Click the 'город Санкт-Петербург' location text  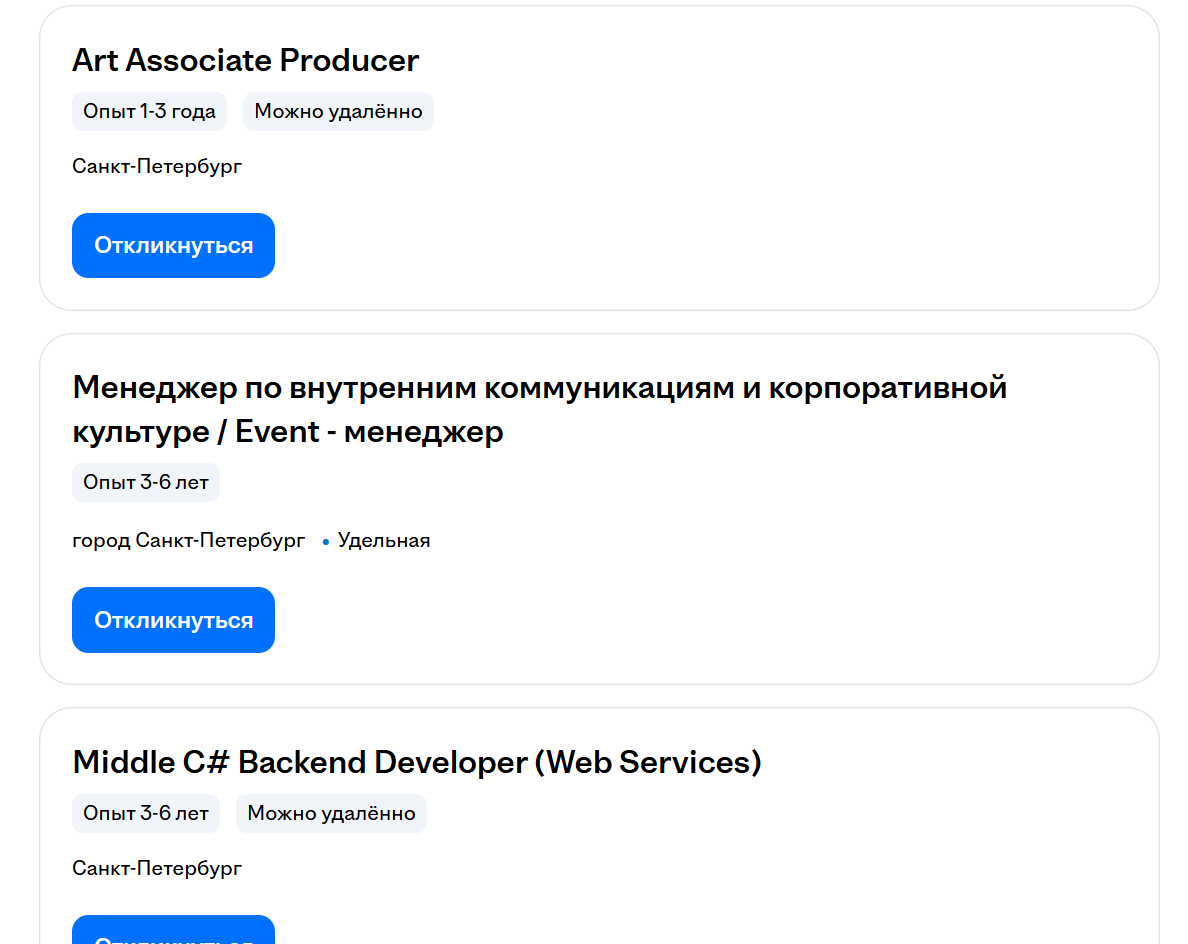coord(189,541)
